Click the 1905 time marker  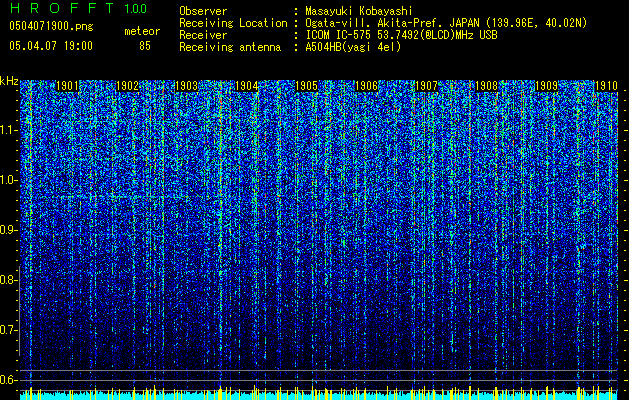coord(306,86)
